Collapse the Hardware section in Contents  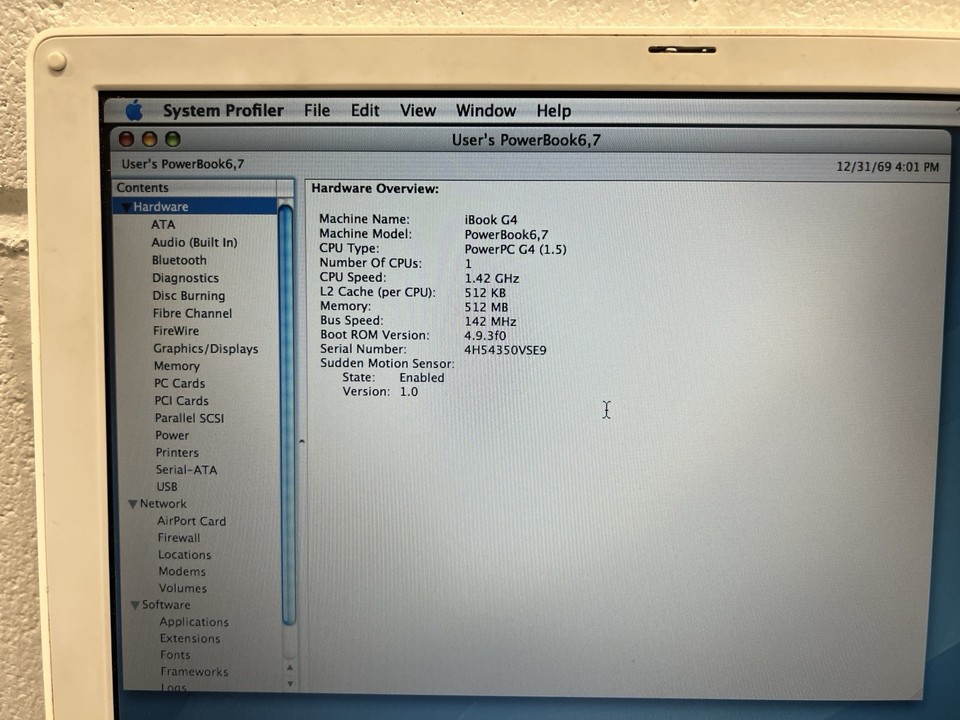tap(124, 206)
